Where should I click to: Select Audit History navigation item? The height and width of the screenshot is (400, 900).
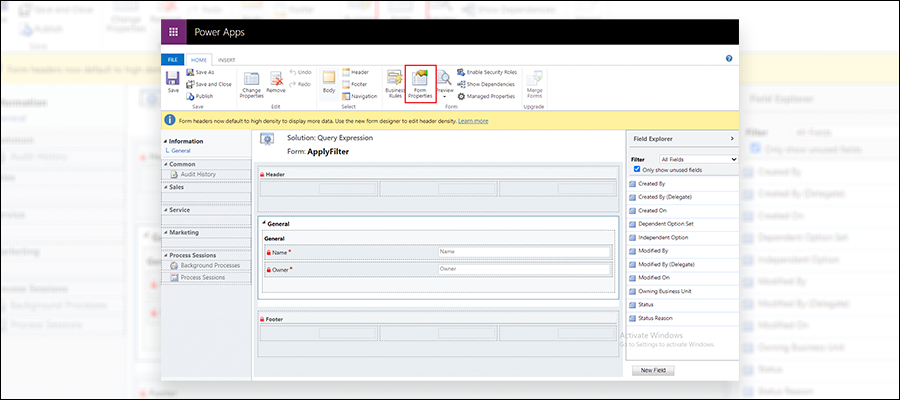point(198,174)
